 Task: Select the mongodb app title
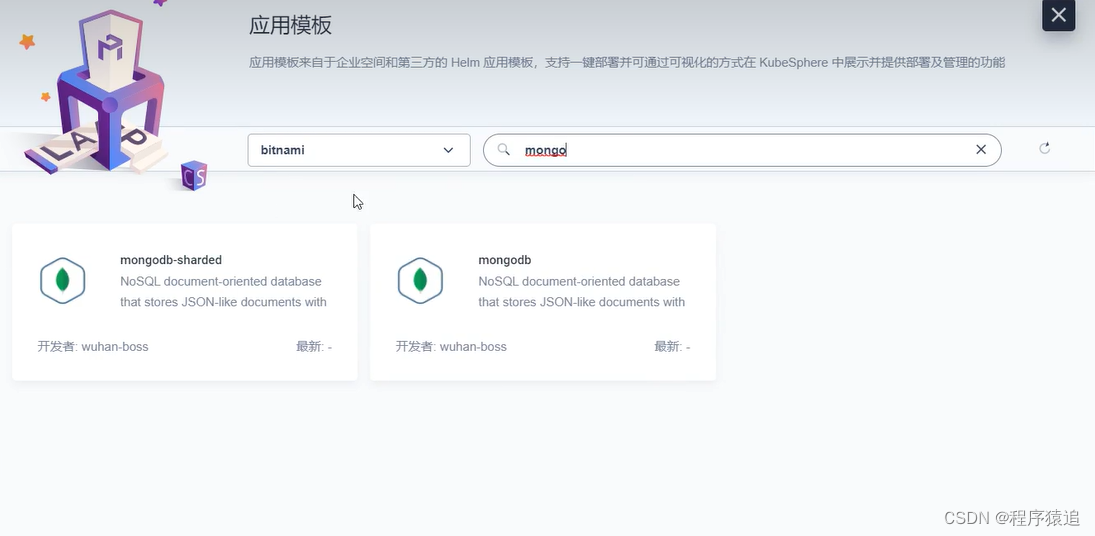pyautogui.click(x=505, y=260)
